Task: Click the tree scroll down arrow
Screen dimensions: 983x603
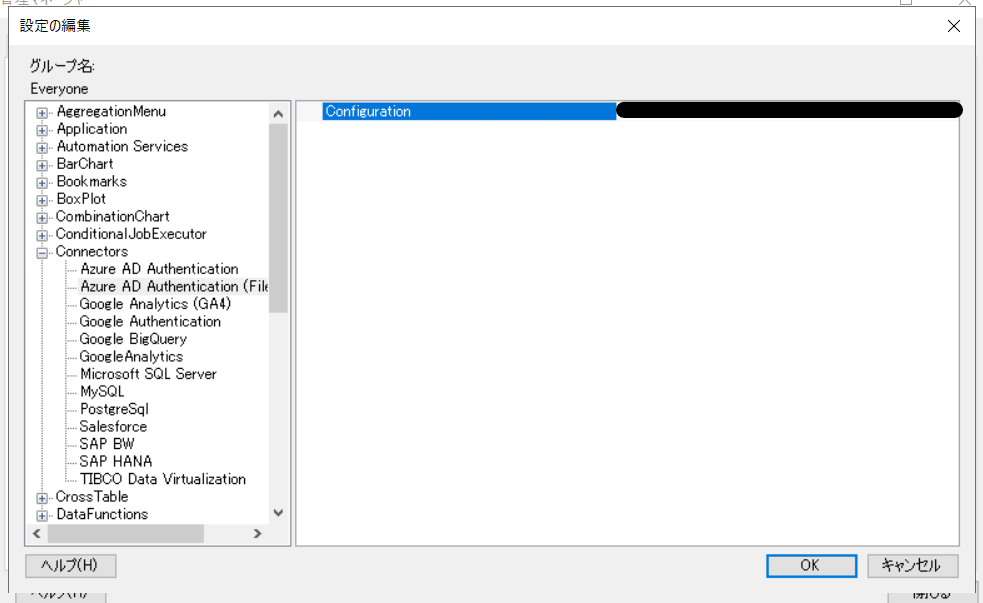Action: pyautogui.click(x=278, y=513)
